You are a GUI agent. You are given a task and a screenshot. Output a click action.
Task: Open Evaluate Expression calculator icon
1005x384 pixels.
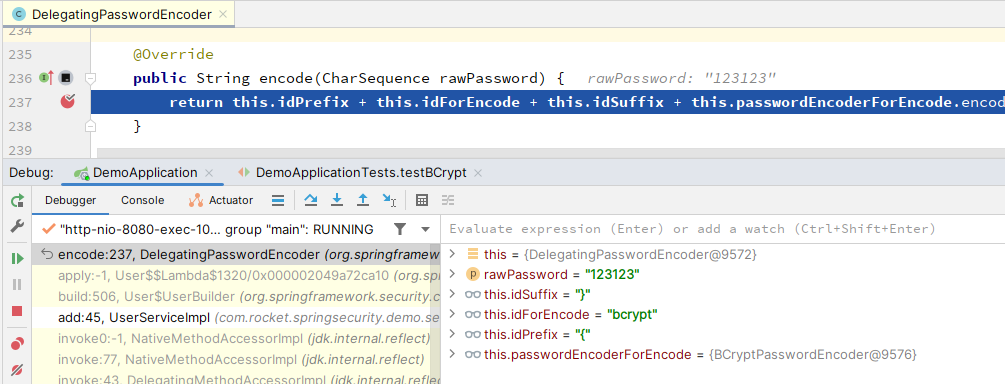[422, 201]
